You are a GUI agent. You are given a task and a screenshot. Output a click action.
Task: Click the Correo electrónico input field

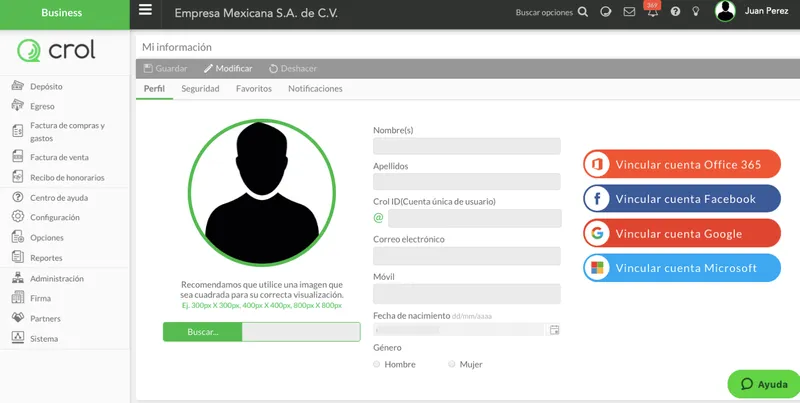[x=467, y=256]
